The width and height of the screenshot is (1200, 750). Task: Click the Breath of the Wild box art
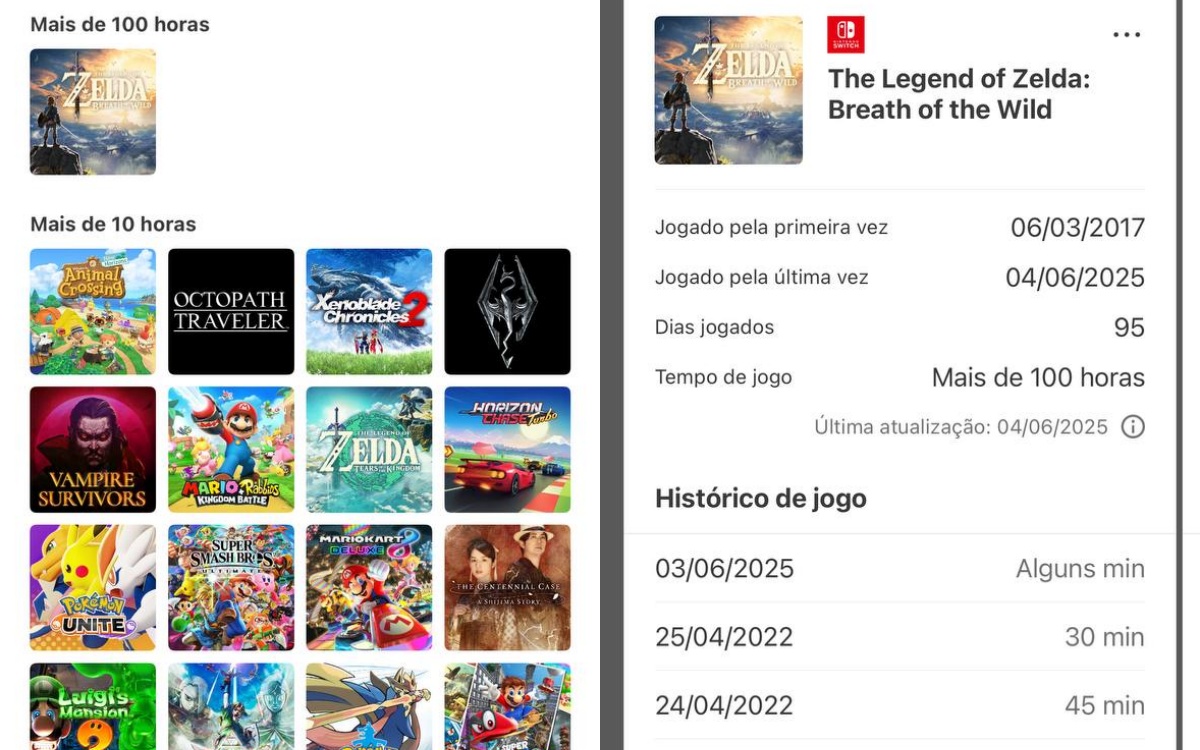point(728,89)
